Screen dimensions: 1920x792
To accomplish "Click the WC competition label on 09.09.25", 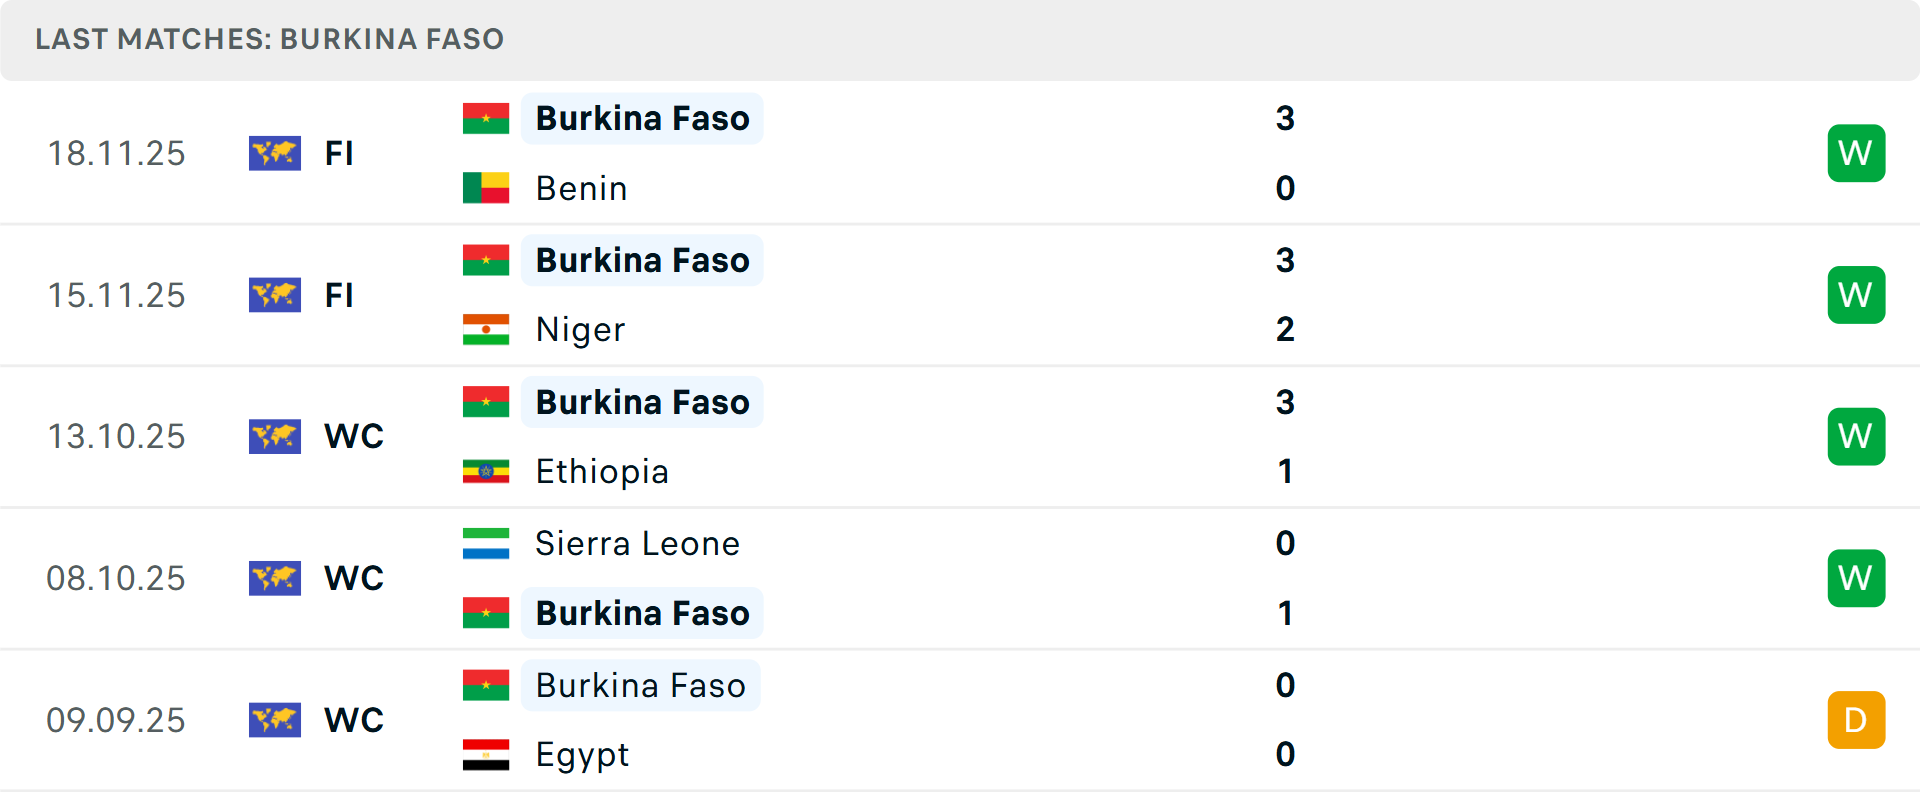I will pos(354,720).
